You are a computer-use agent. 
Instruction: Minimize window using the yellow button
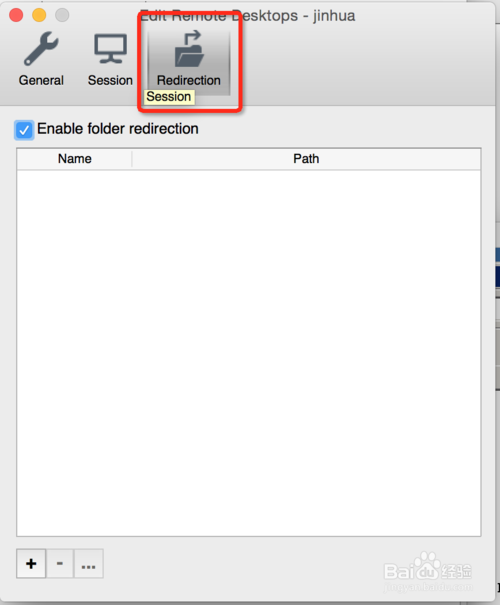click(39, 15)
